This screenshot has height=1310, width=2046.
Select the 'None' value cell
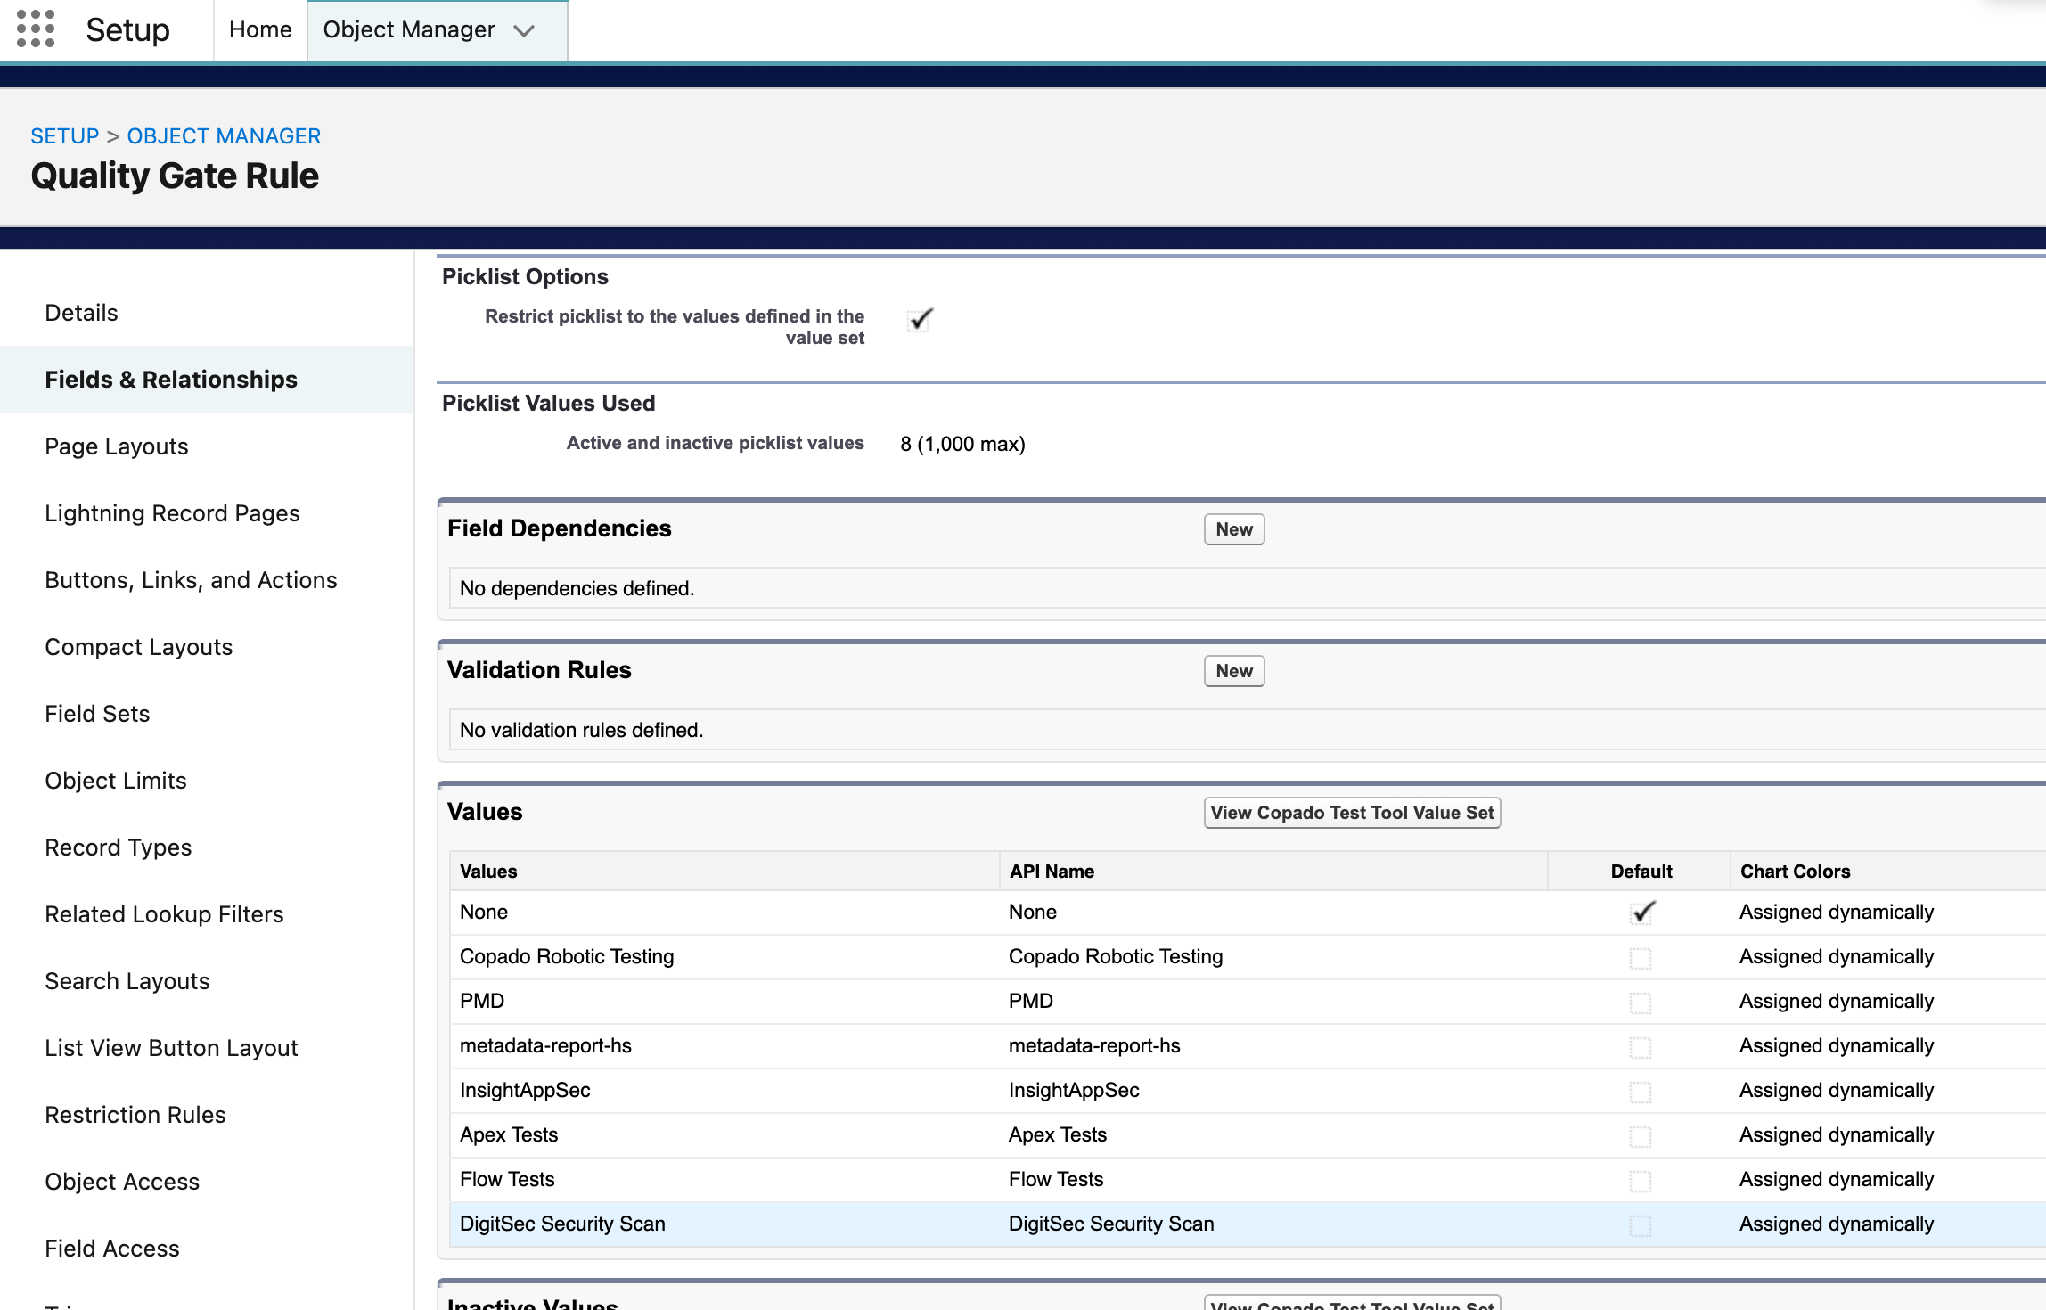pyautogui.click(x=484, y=912)
